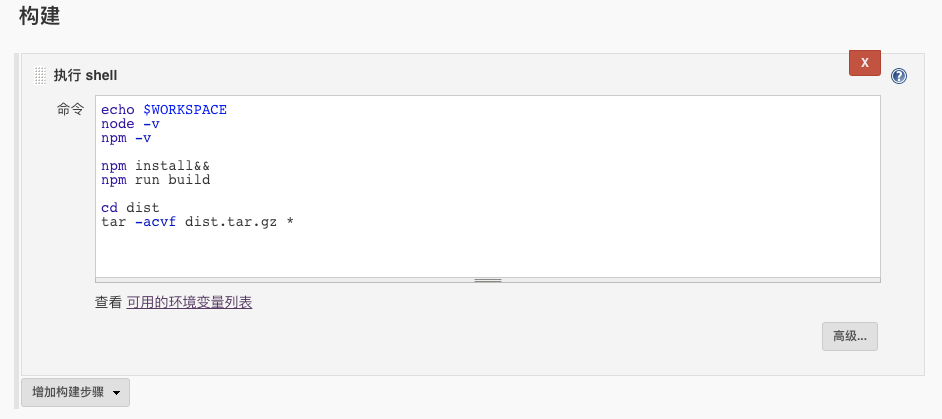
Task: Click empty area at bottom of command box
Action: tap(487, 255)
